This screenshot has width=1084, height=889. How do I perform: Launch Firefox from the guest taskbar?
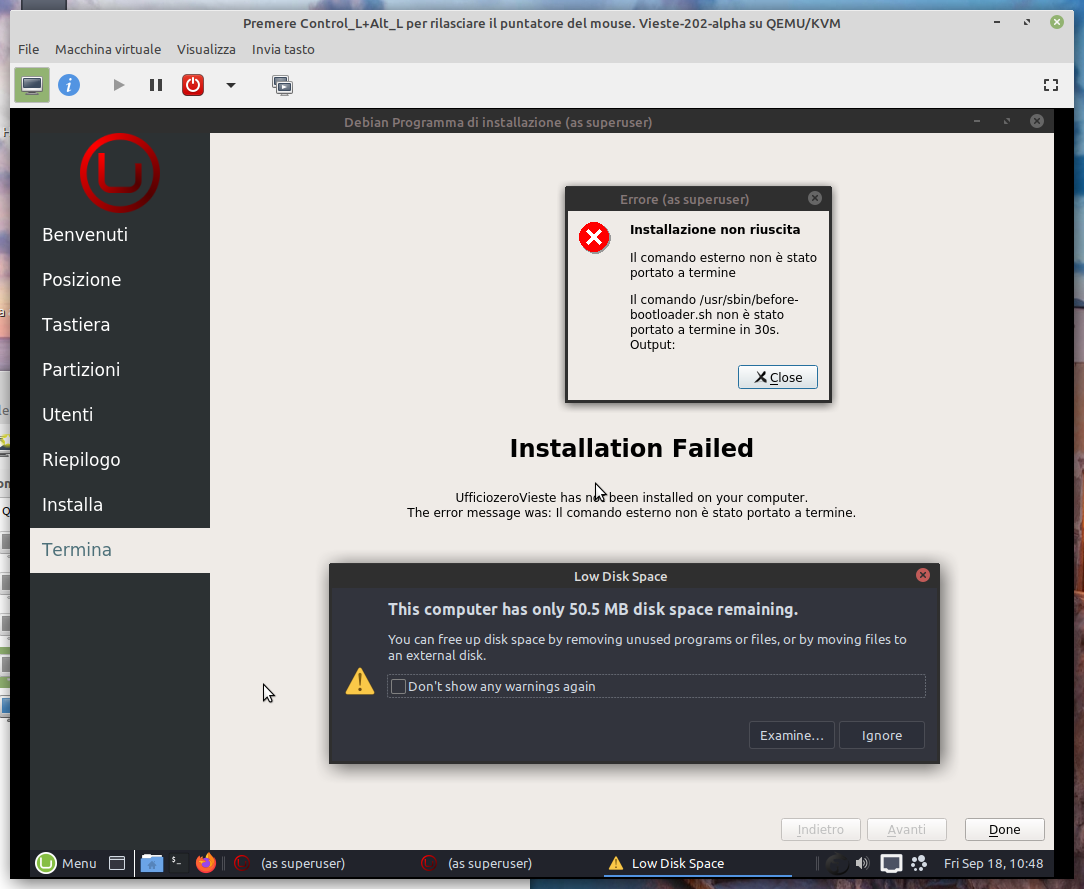[x=206, y=863]
